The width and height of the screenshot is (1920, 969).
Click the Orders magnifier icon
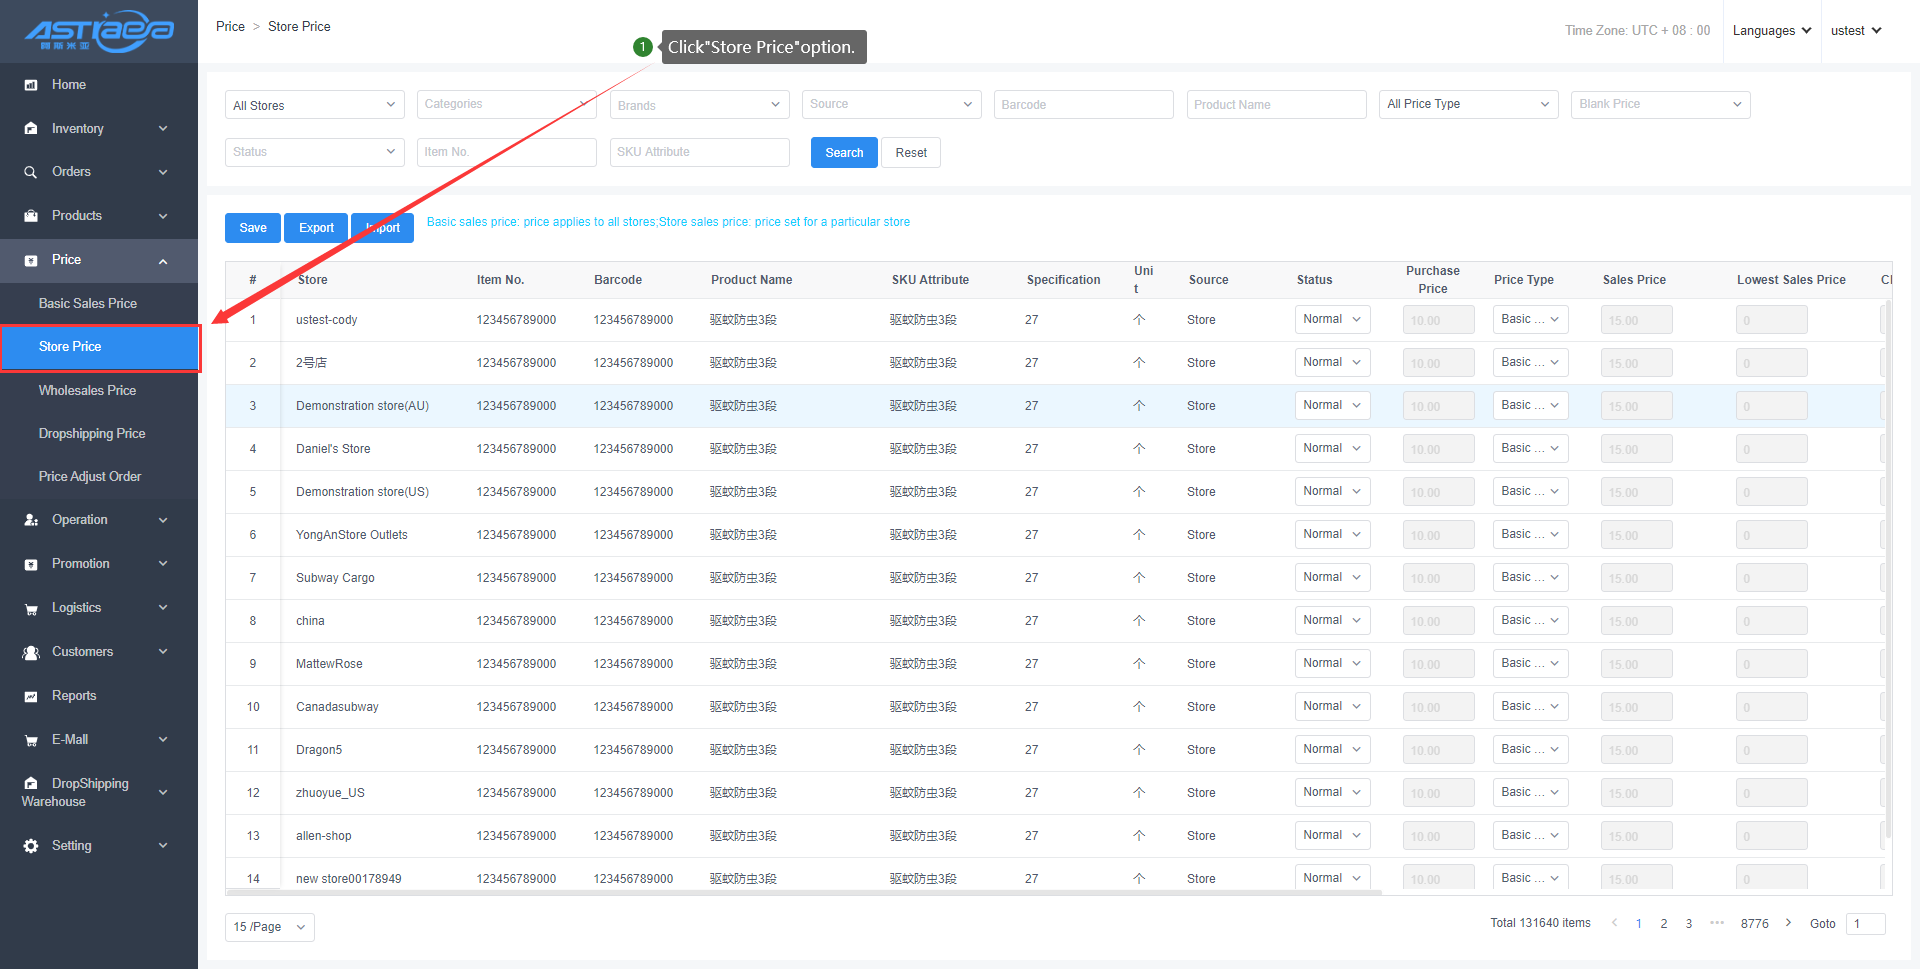[x=31, y=172]
